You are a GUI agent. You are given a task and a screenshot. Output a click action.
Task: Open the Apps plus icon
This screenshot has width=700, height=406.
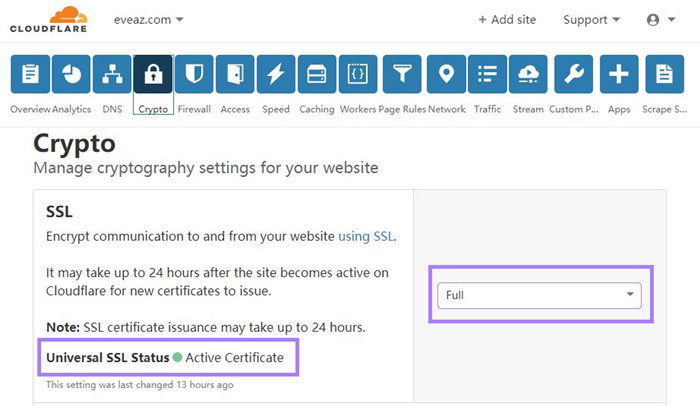[619, 74]
